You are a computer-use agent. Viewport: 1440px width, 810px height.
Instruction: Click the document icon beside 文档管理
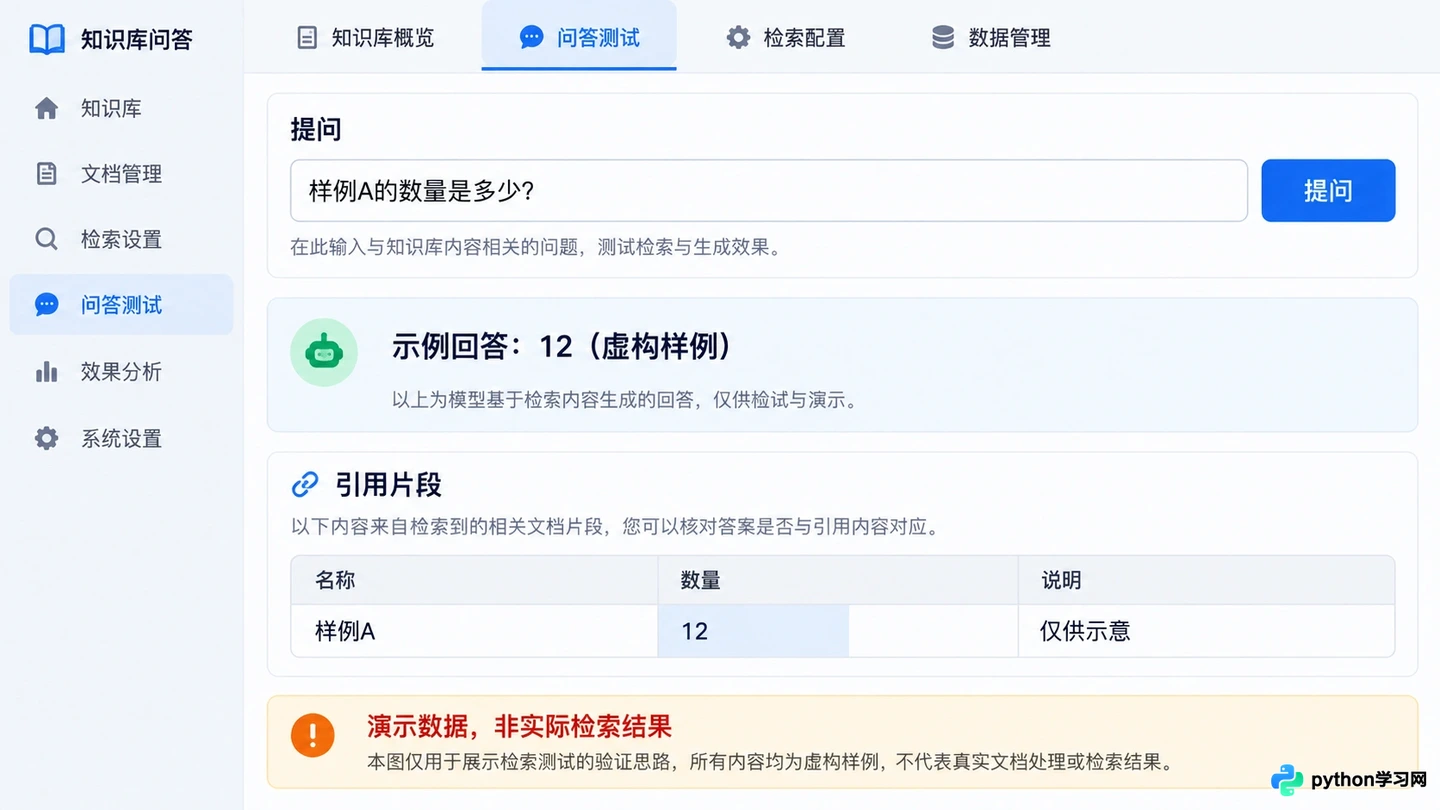47,173
